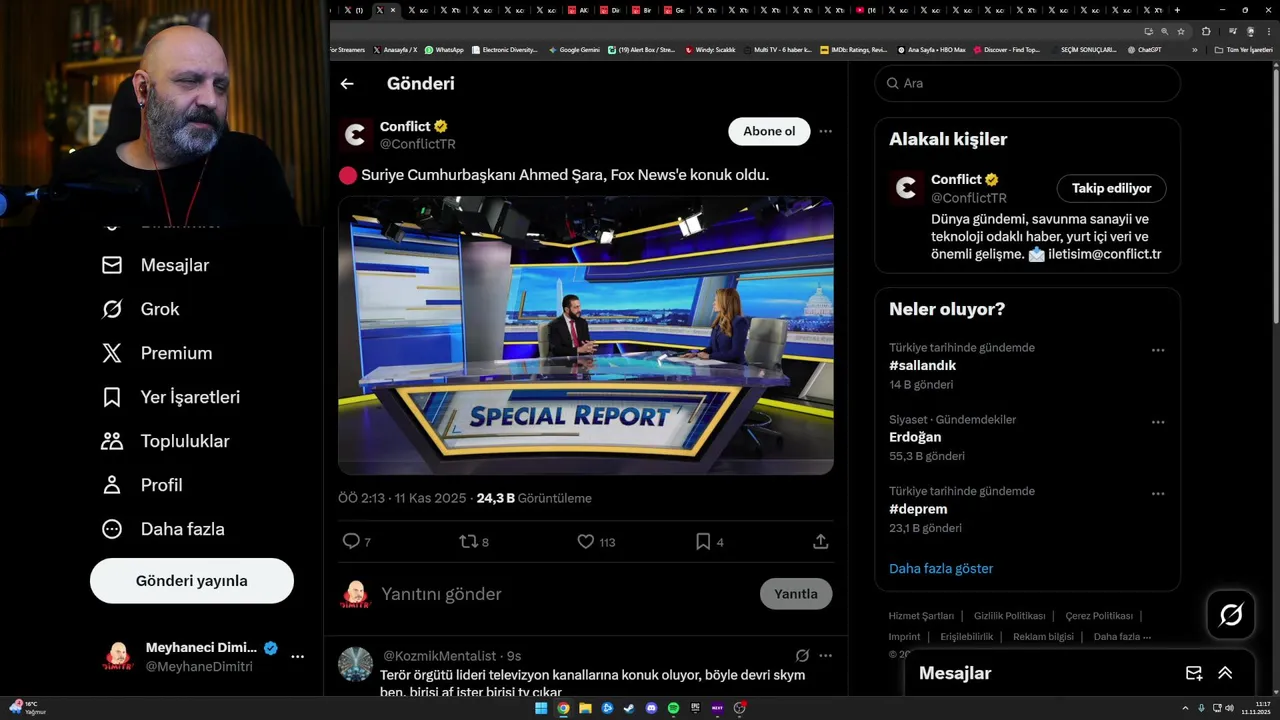This screenshot has height=720, width=1280.
Task: Click the repost icon showing 8
Action: [468, 541]
